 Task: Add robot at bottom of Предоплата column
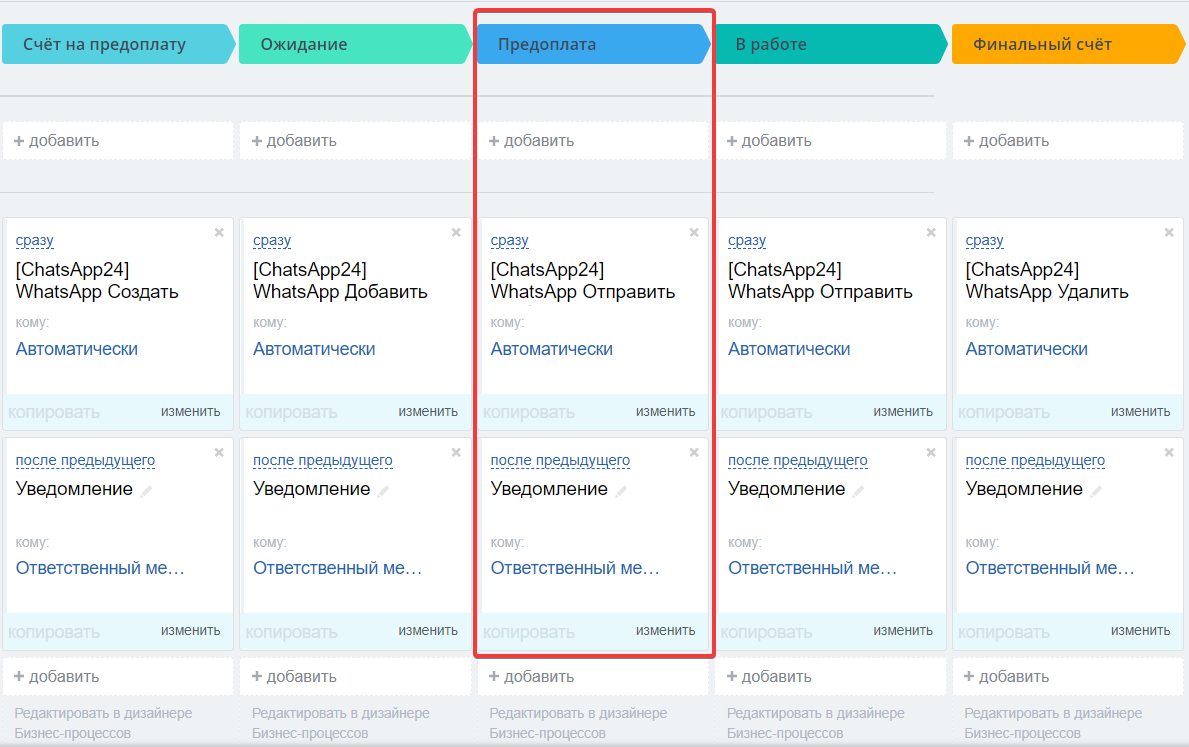(x=531, y=677)
